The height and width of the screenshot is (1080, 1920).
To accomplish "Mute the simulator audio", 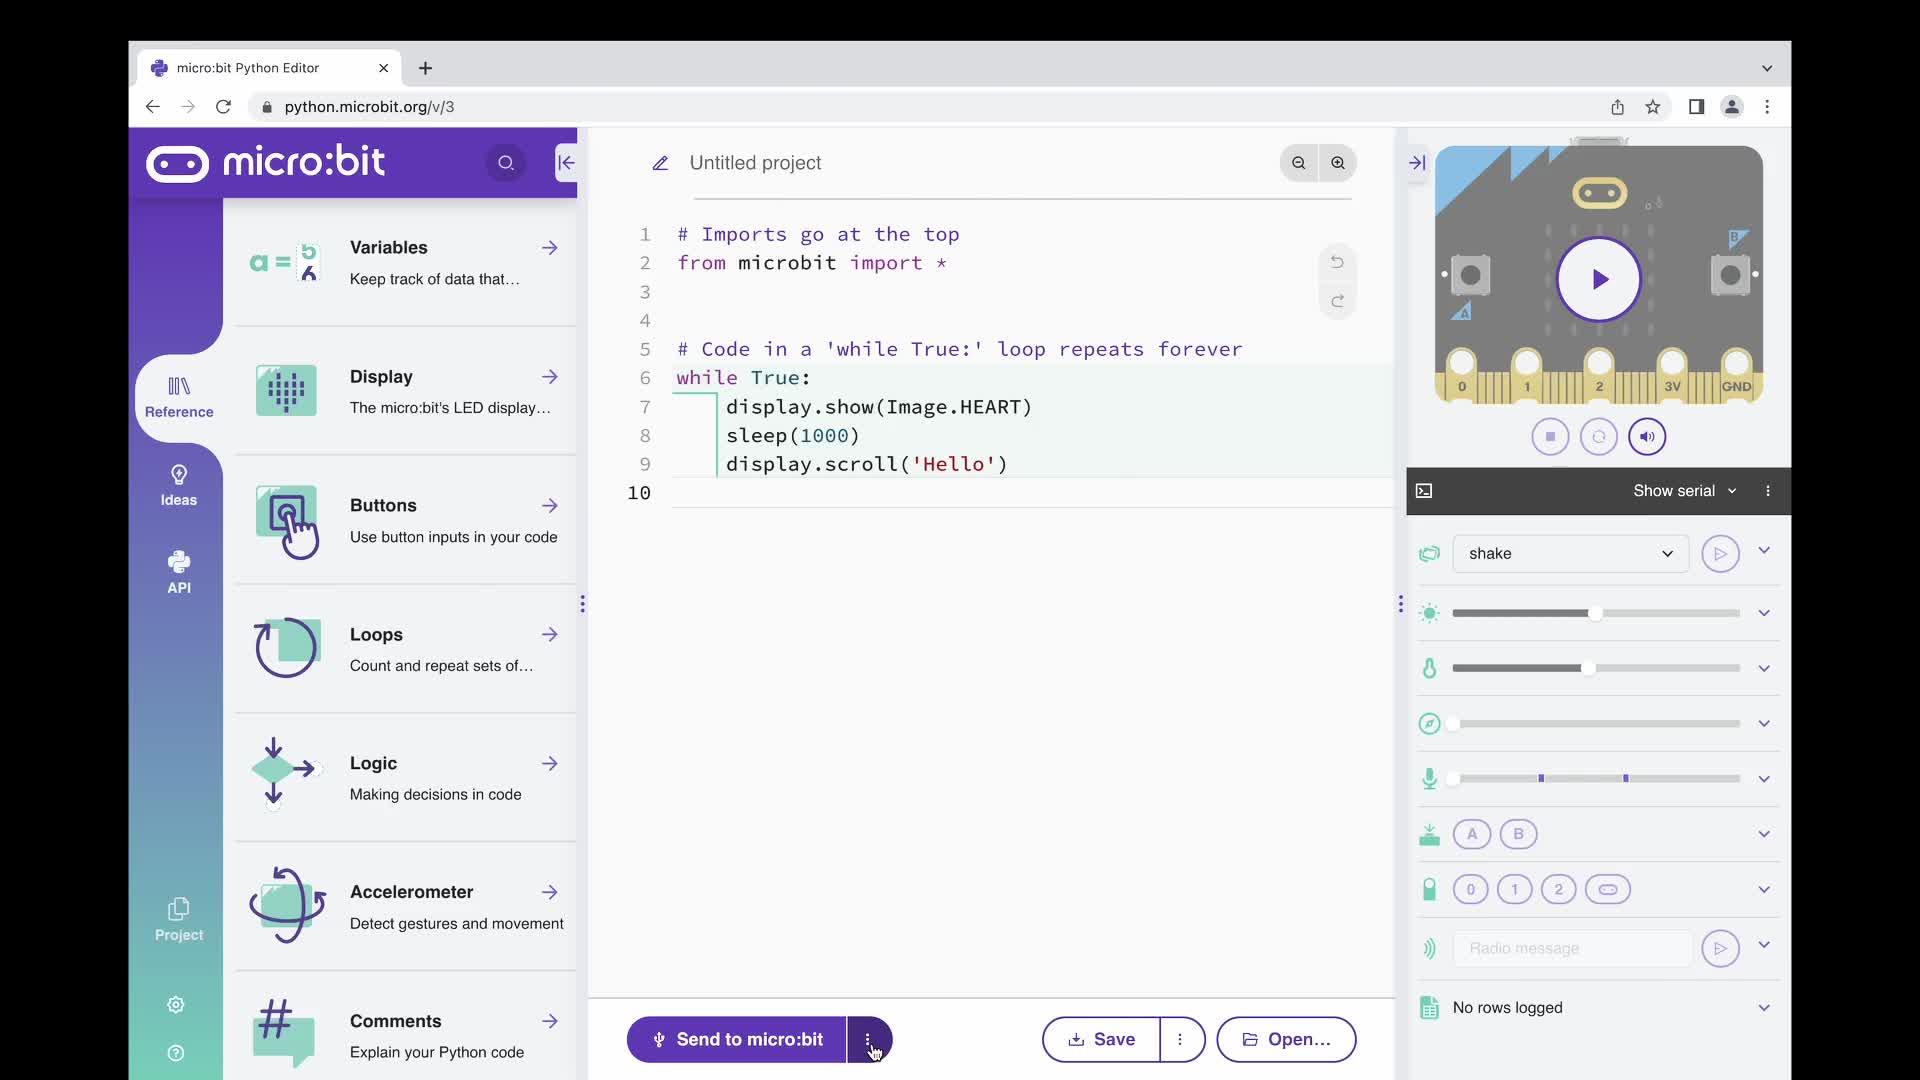I will click(1647, 437).
